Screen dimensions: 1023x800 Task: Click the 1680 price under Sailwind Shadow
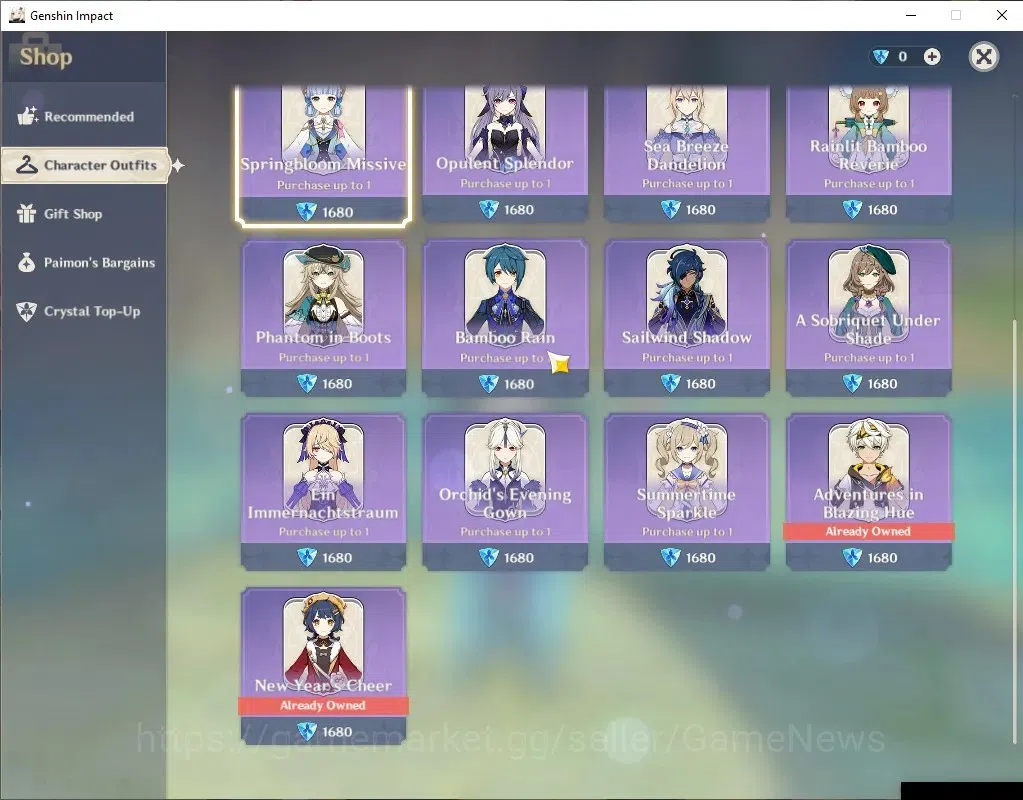click(701, 384)
